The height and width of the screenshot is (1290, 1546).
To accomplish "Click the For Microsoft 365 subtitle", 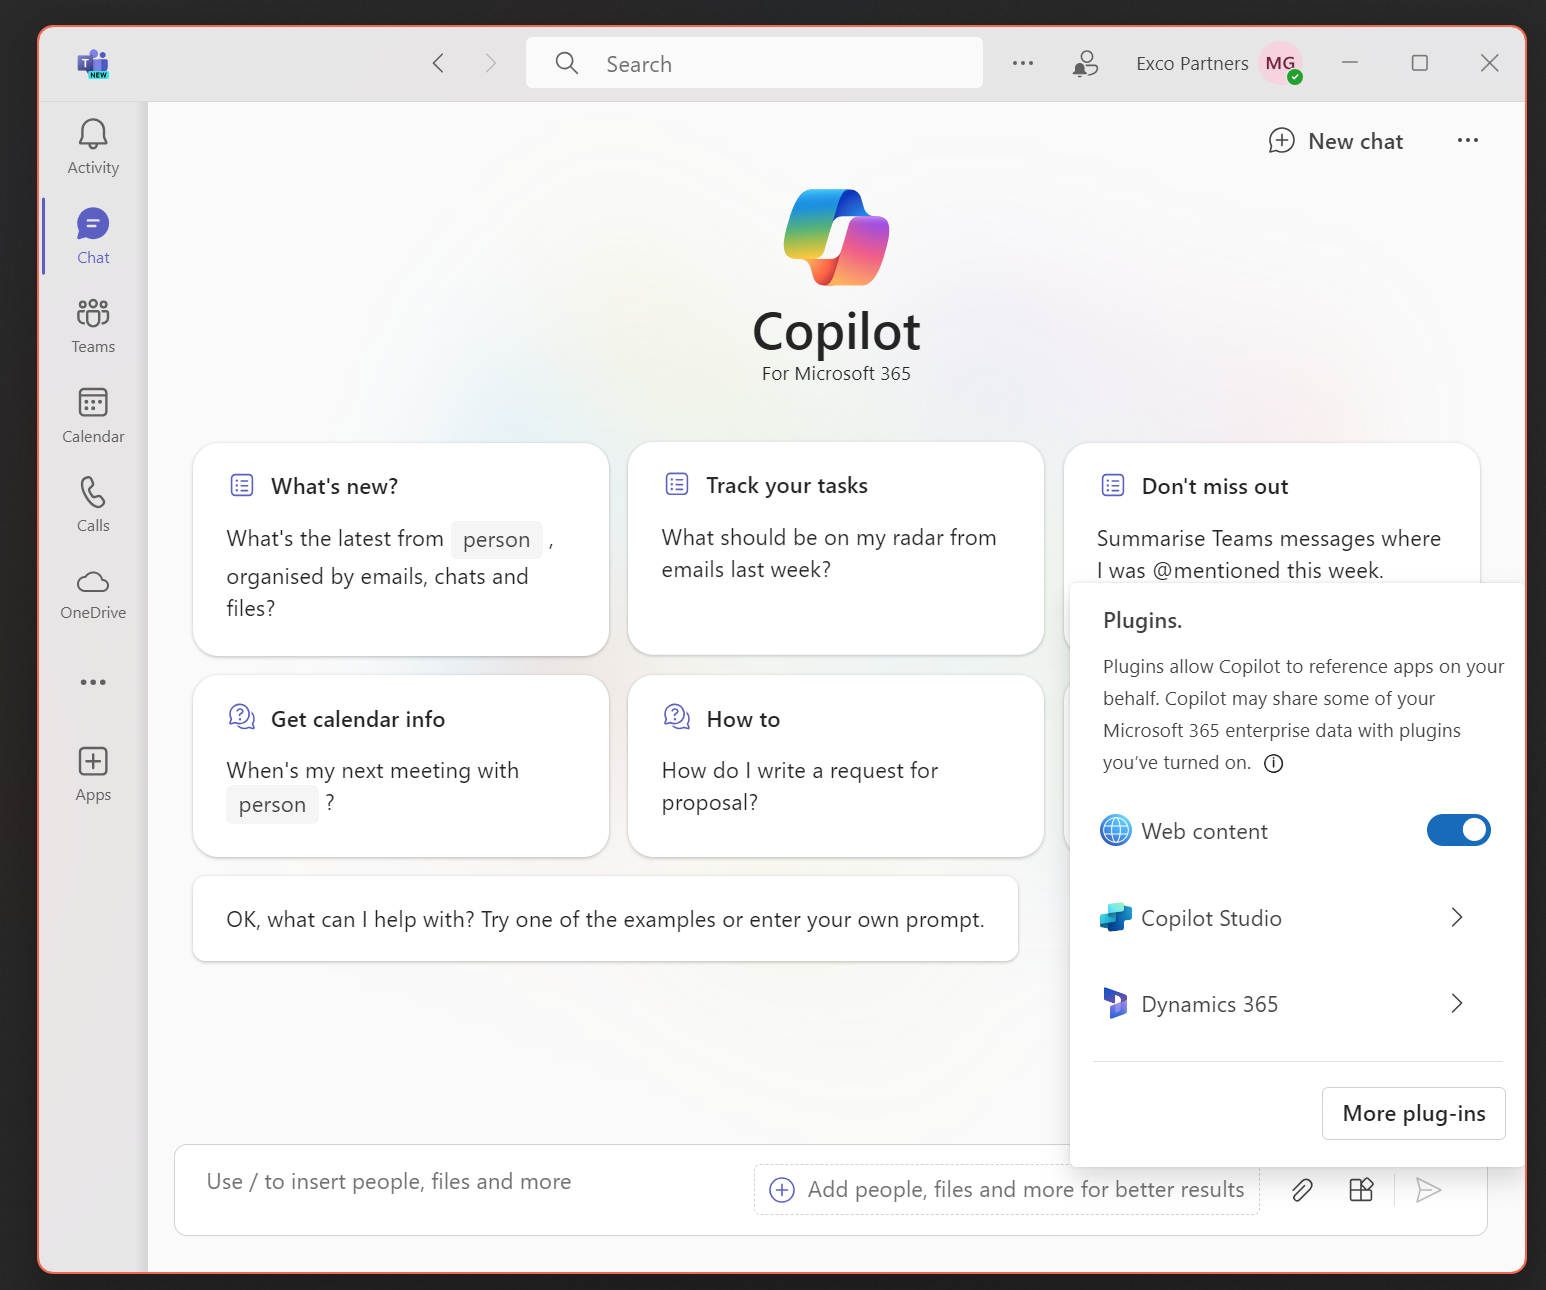I will tap(836, 374).
